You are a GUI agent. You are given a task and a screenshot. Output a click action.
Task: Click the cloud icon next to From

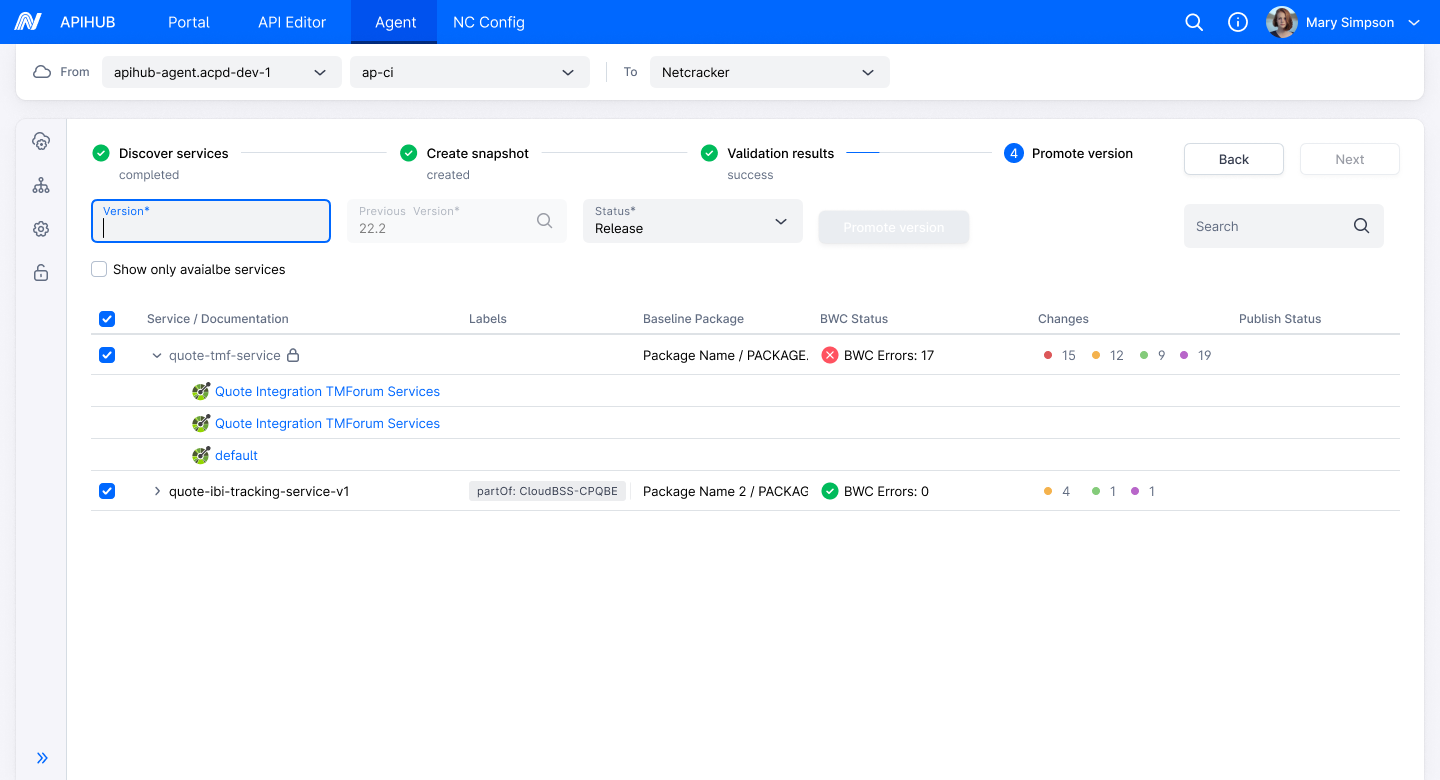coord(42,72)
